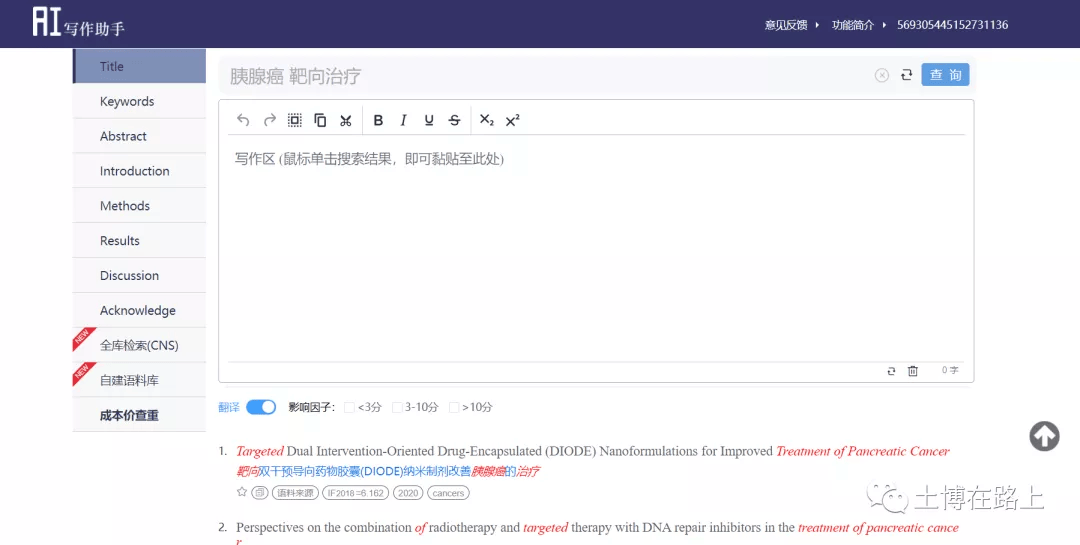
Task: Open the Introduction section
Action: point(139,171)
